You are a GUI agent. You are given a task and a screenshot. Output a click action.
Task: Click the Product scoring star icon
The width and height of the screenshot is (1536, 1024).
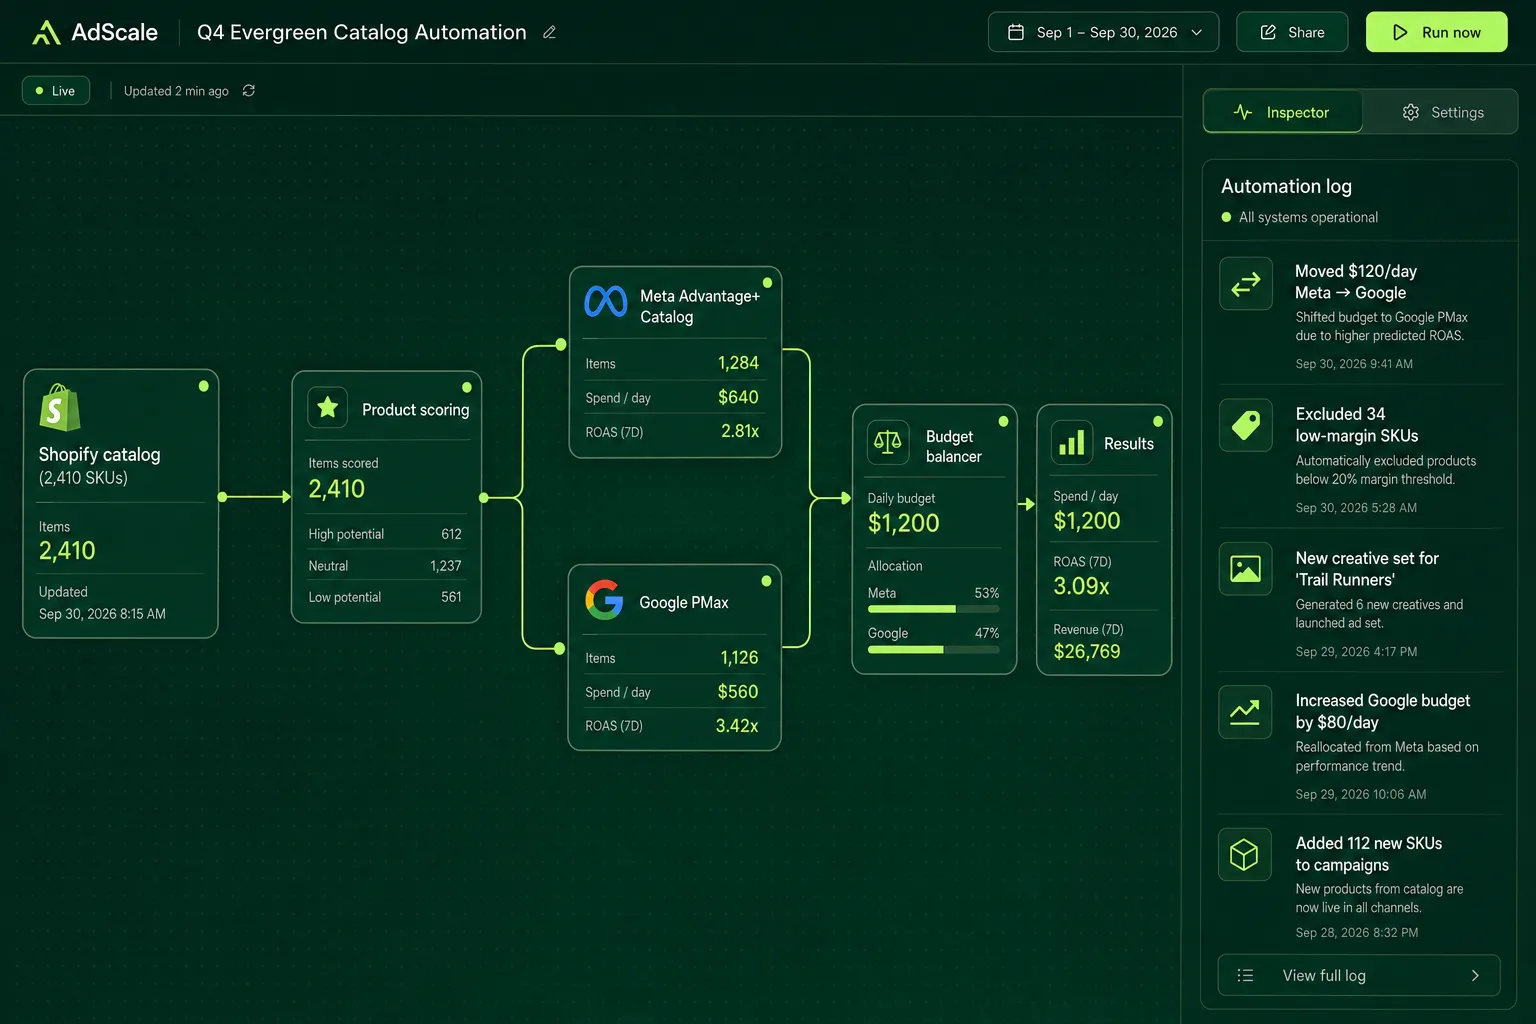[327, 408]
